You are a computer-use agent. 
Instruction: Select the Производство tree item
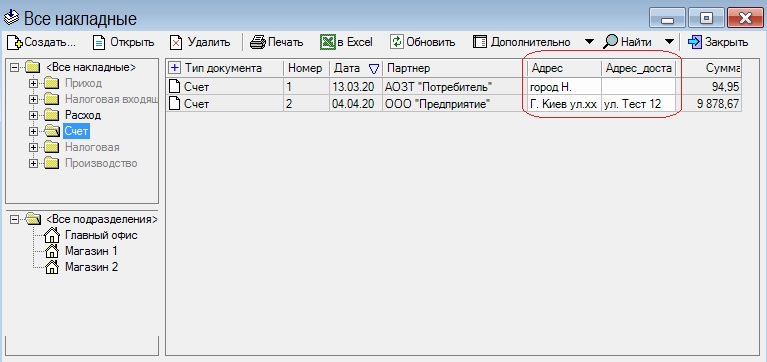(x=101, y=163)
